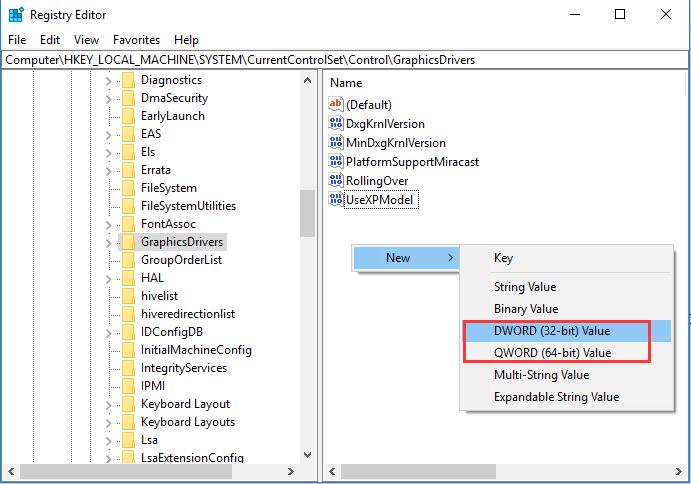Select the PlatformSupportMiracast value icon
The width and height of the screenshot is (691, 484).
tap(336, 161)
